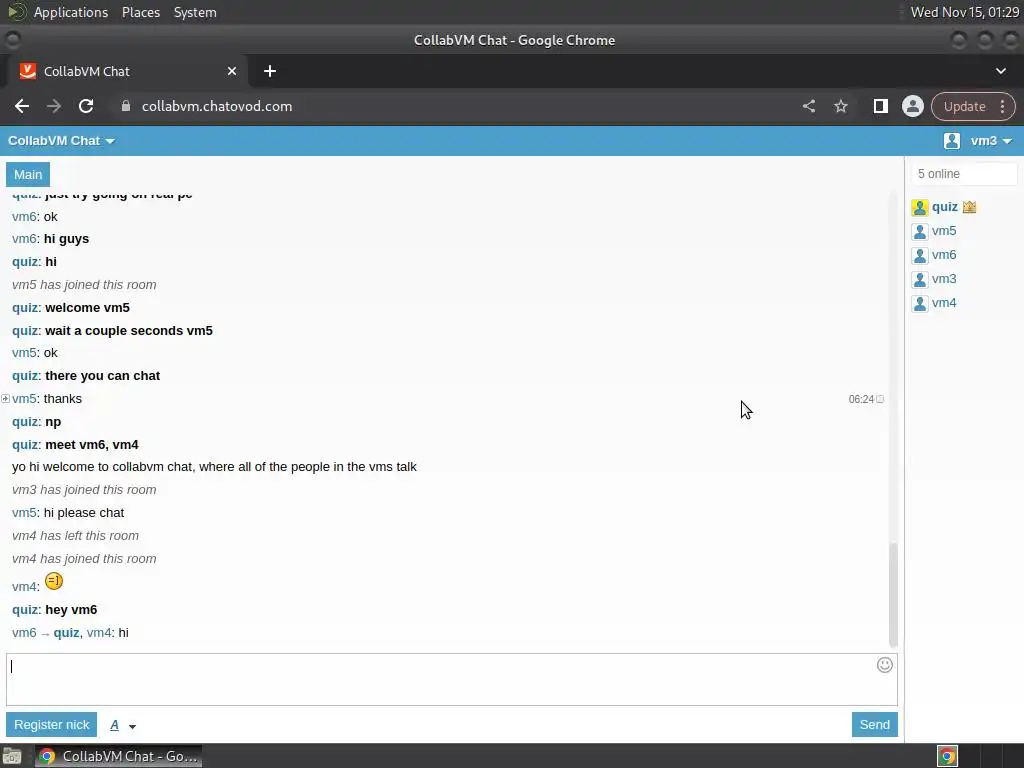Click quiz nick in 'meet vm6, vm4' message

(x=26, y=445)
